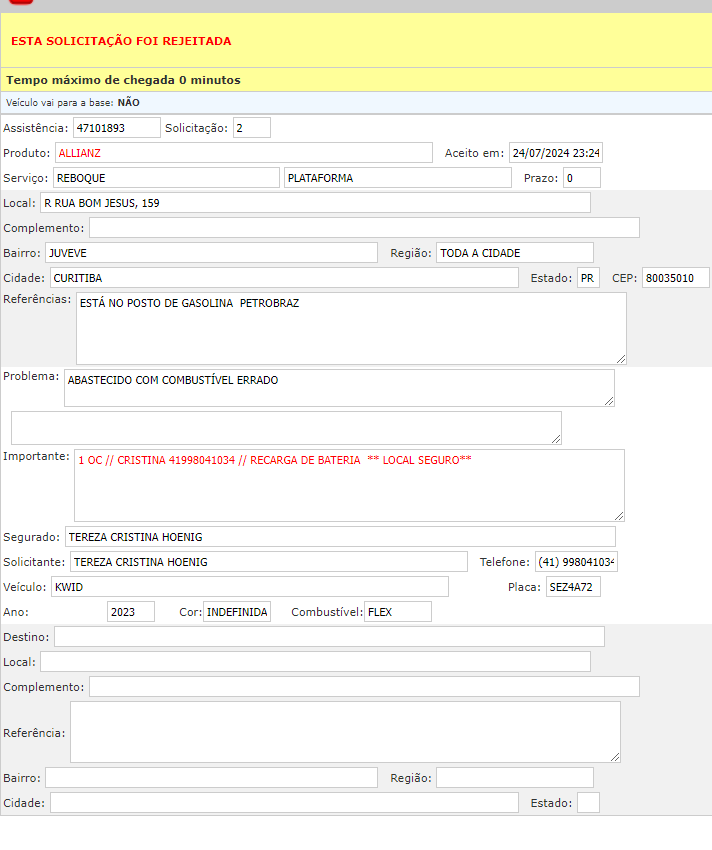Click the Combustível field showing FLEX
This screenshot has width=712, height=850.
(x=397, y=612)
